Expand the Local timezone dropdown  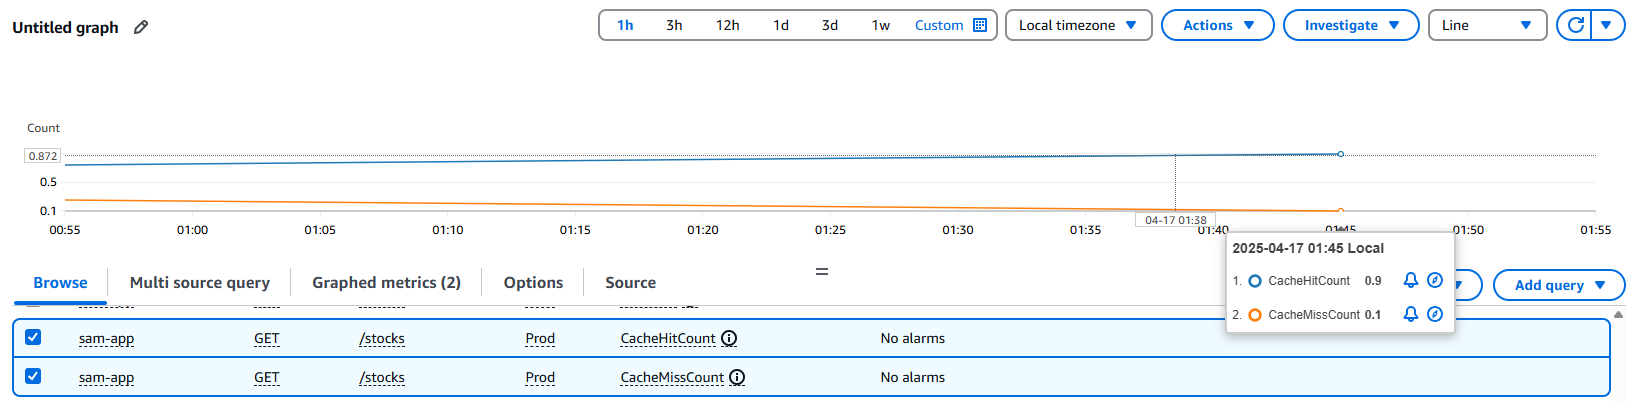click(1078, 25)
